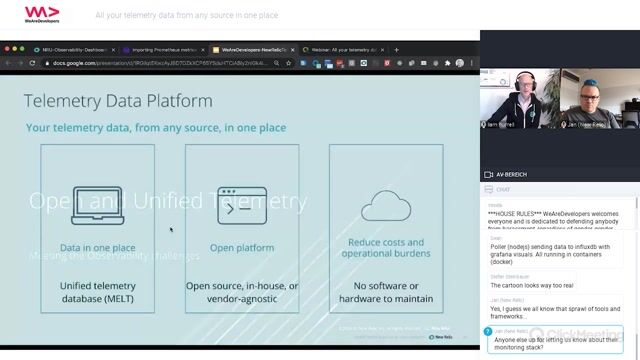Viewport: 640px width, 360px height.
Task: Close the NRU-Observability-Dashboard tab
Action: coord(113,50)
